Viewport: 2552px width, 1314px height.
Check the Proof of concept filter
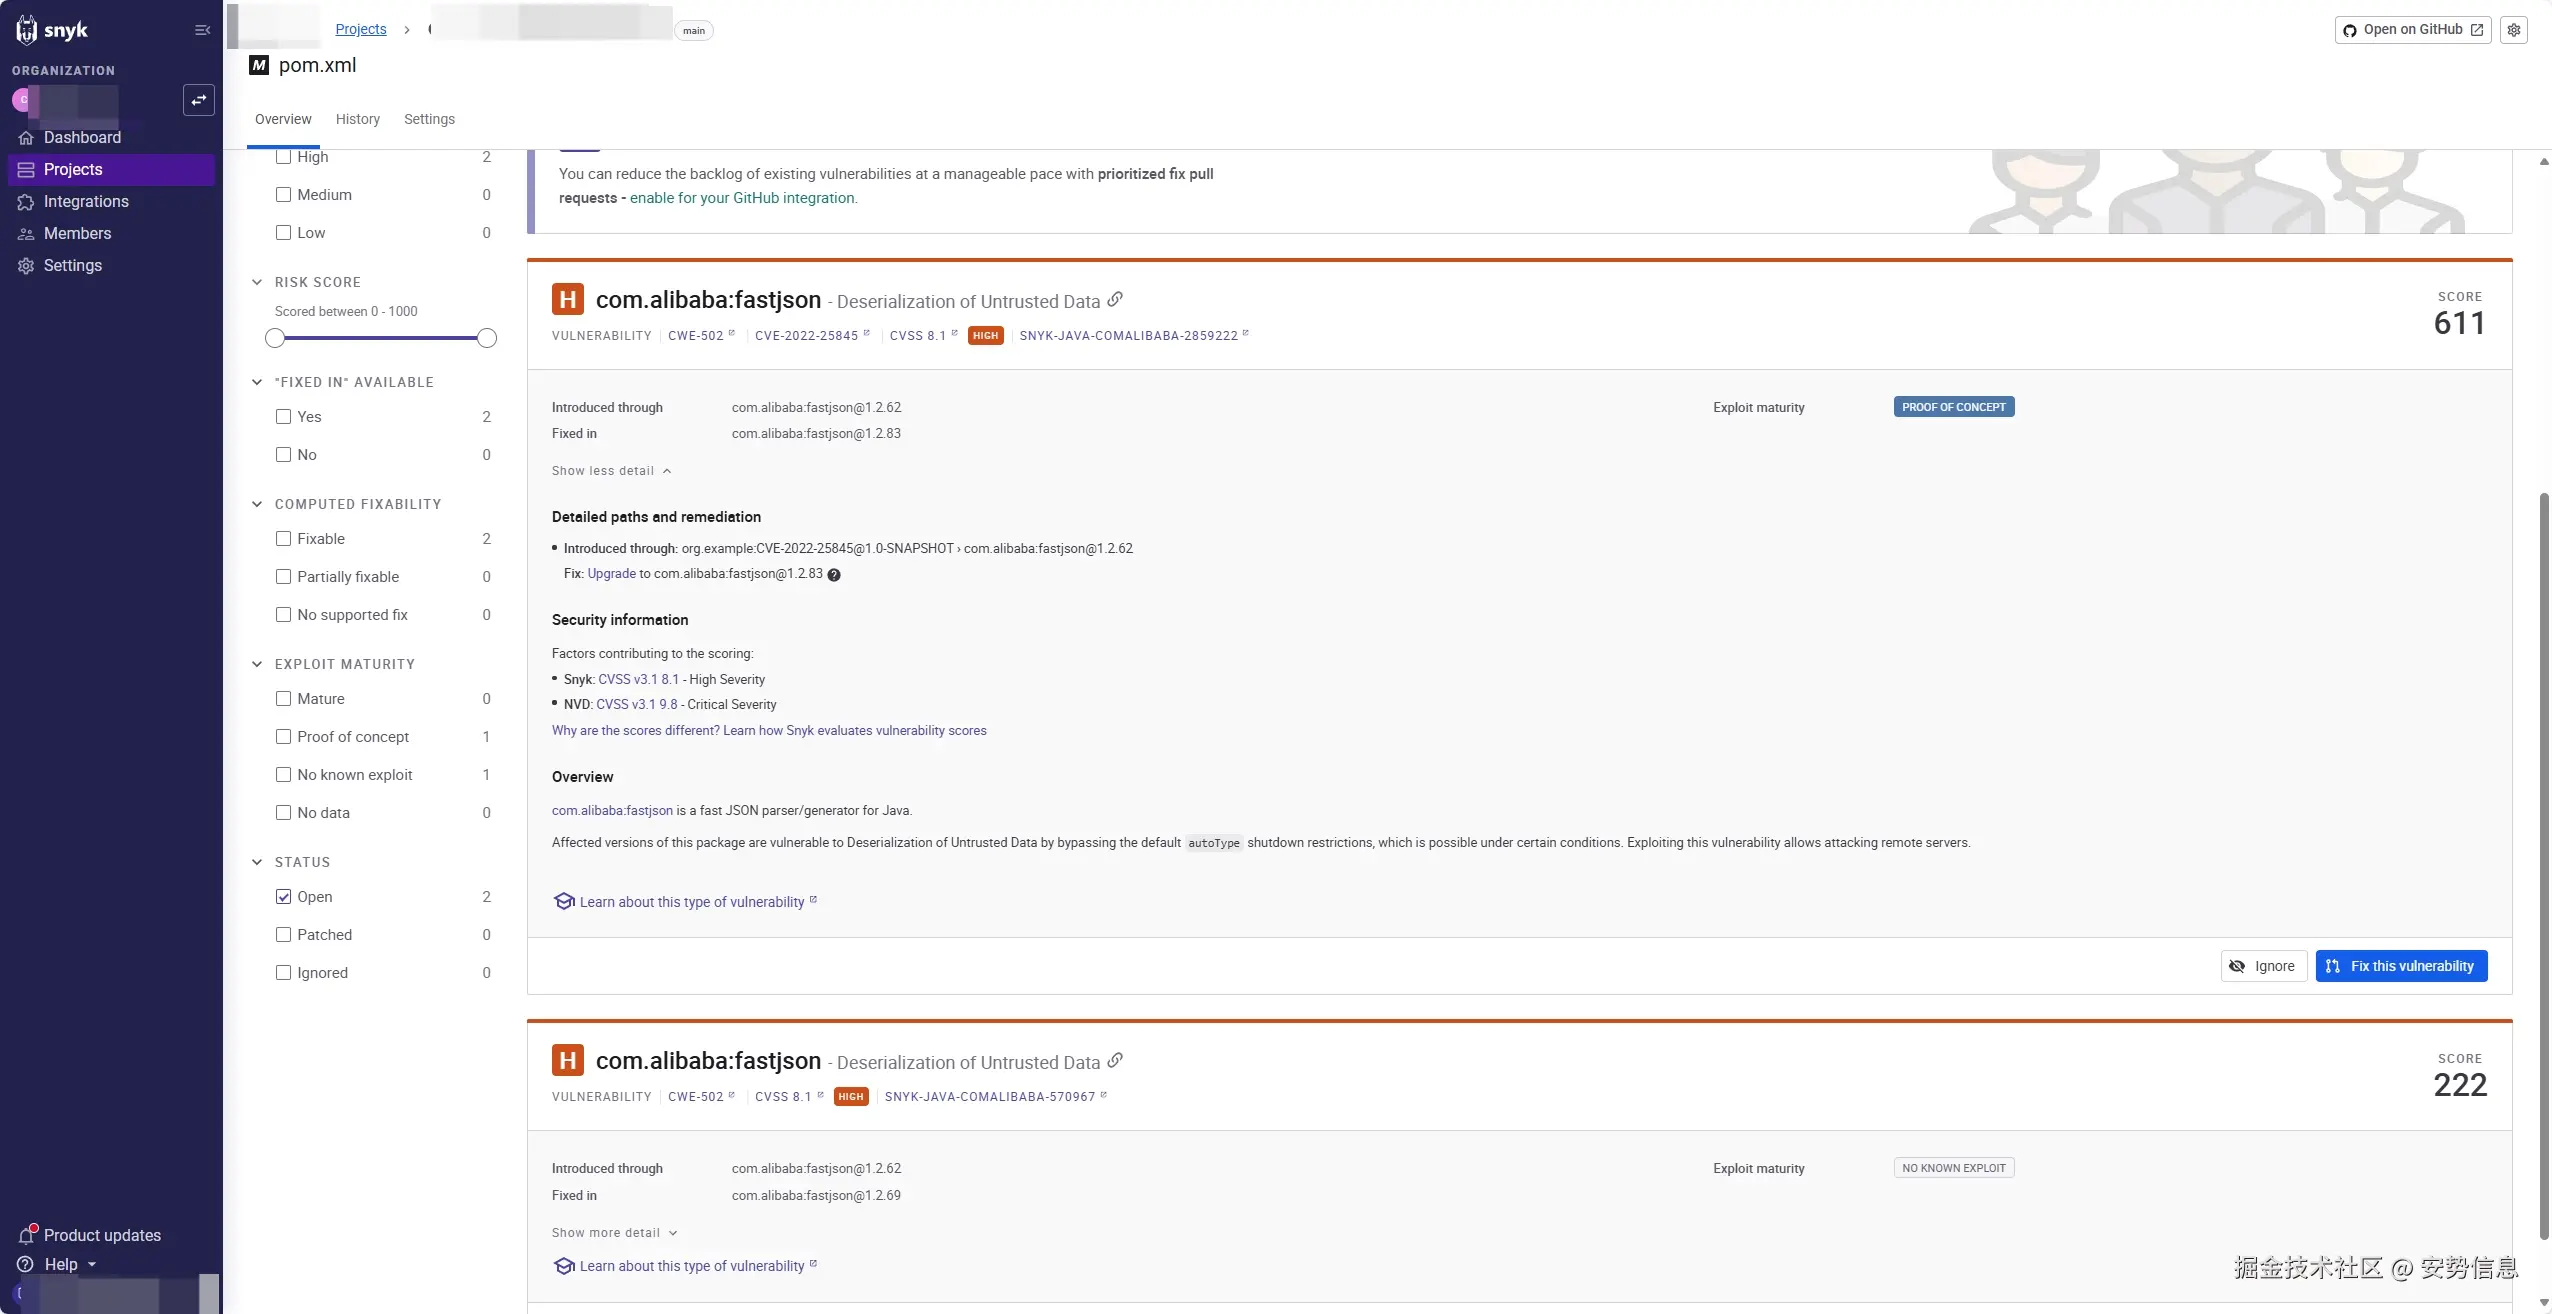point(284,737)
